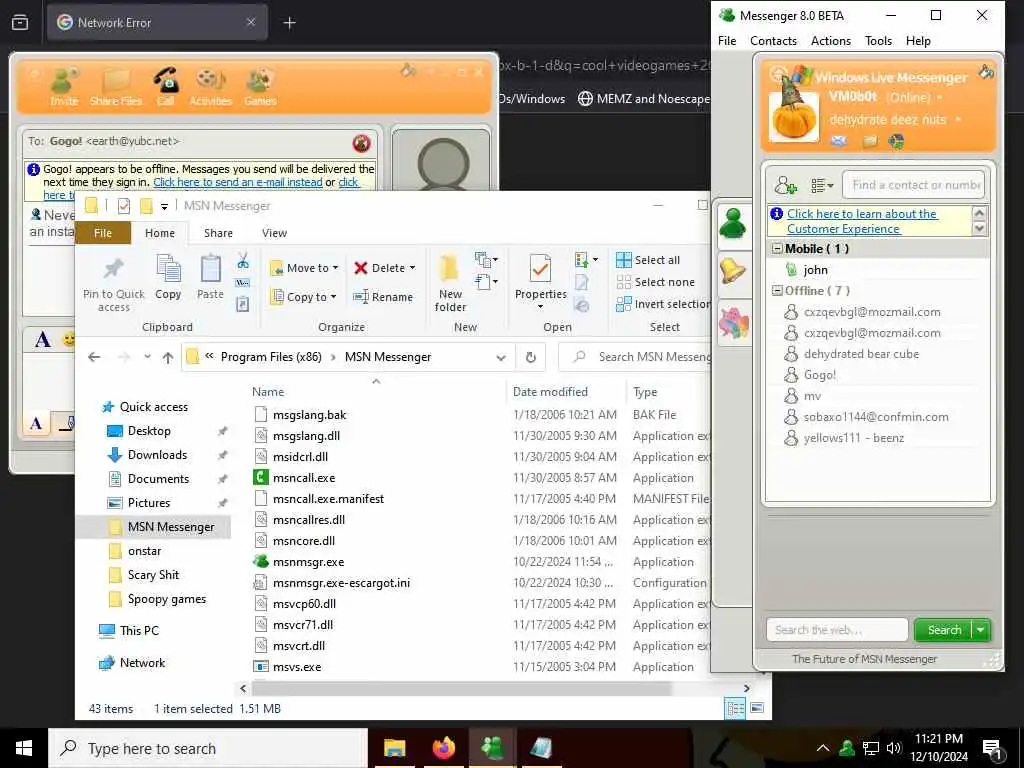Image resolution: width=1024 pixels, height=768 pixels.
Task: Click the Find a contact field
Action: coord(914,185)
